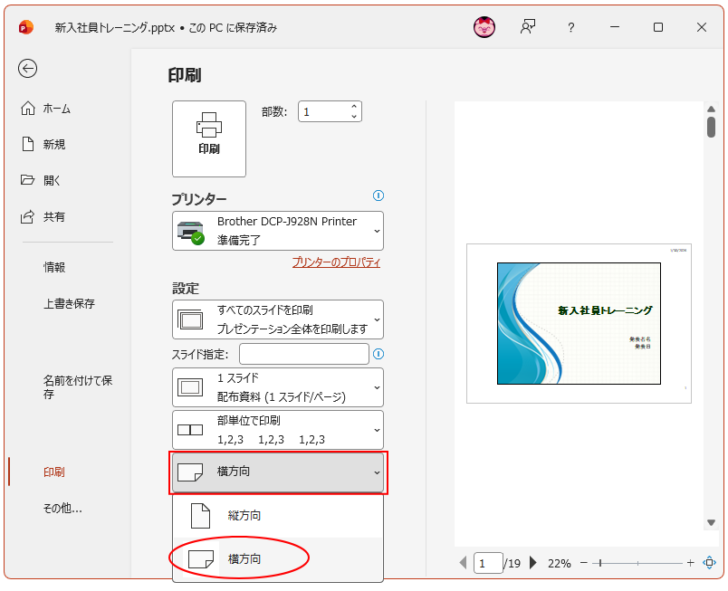Click in the 部数 copies field
728x591 pixels.
coord(324,111)
